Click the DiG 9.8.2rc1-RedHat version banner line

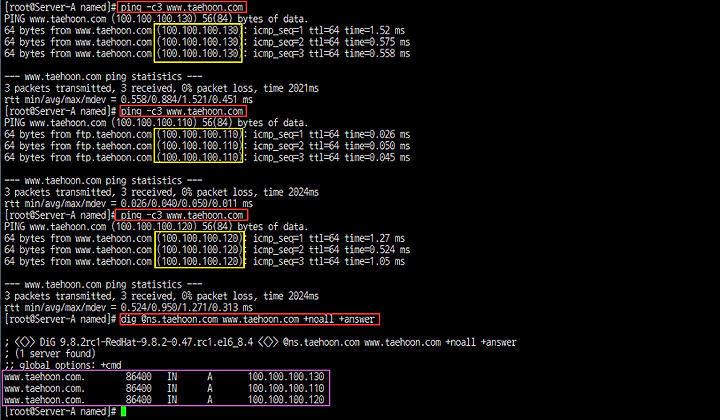[260, 342]
